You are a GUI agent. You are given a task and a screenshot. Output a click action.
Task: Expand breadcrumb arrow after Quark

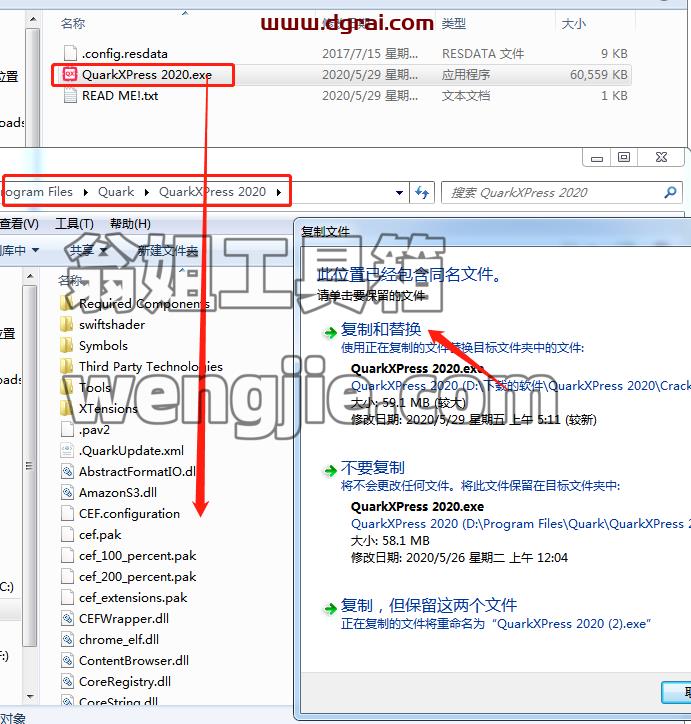[146, 192]
